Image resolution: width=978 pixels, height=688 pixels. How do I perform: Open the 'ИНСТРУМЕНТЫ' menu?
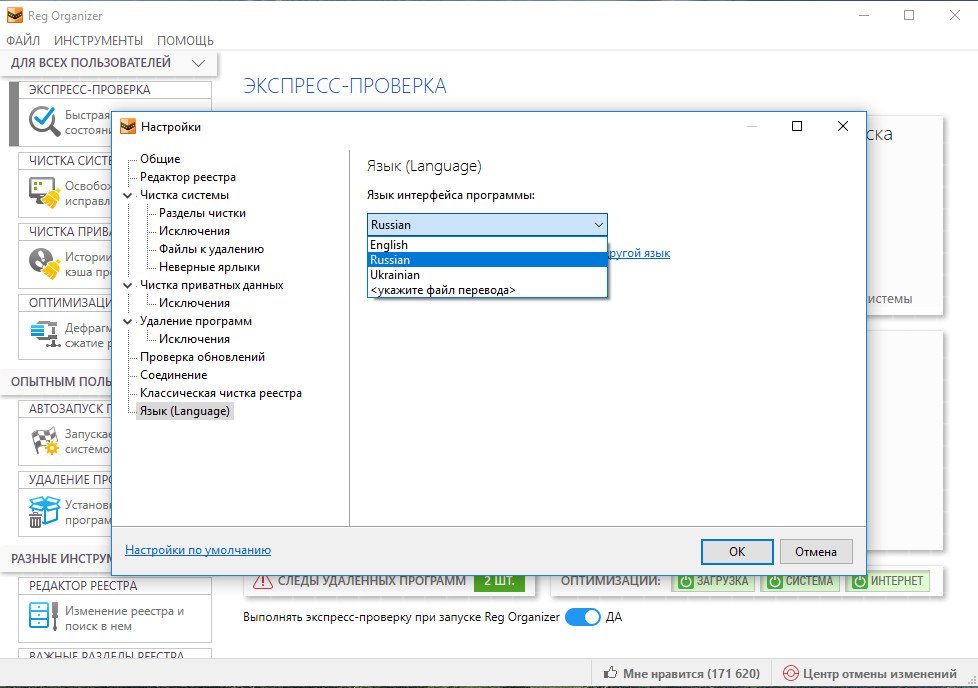pyautogui.click(x=98, y=41)
